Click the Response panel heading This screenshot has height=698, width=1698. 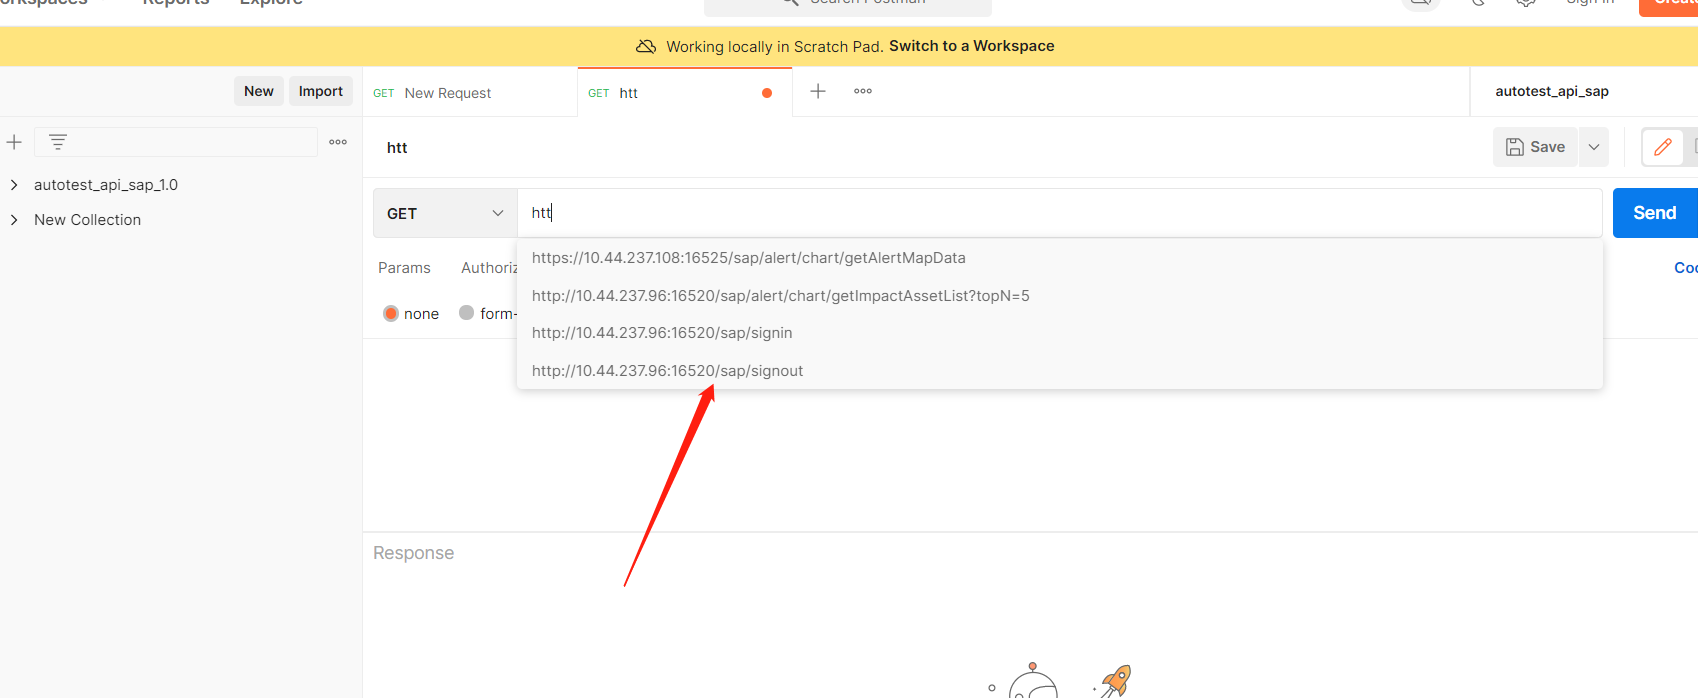click(x=413, y=553)
